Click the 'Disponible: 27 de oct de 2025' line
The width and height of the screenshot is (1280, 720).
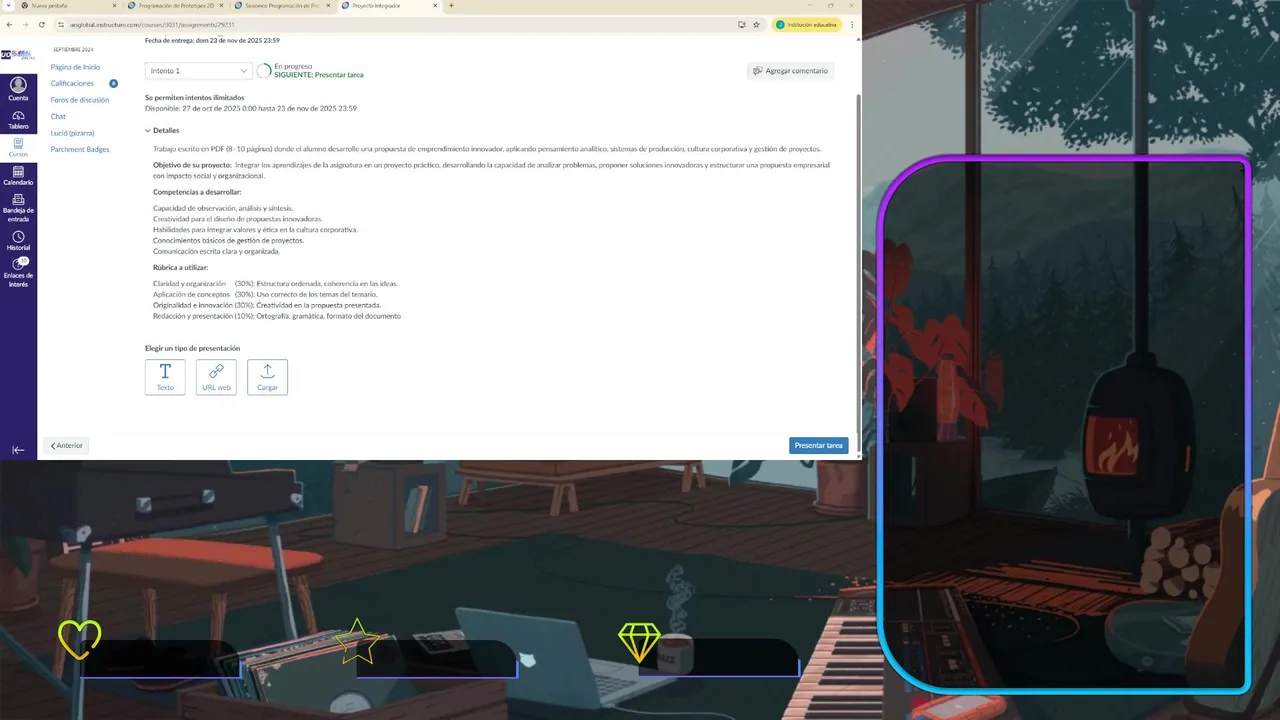coord(251,108)
